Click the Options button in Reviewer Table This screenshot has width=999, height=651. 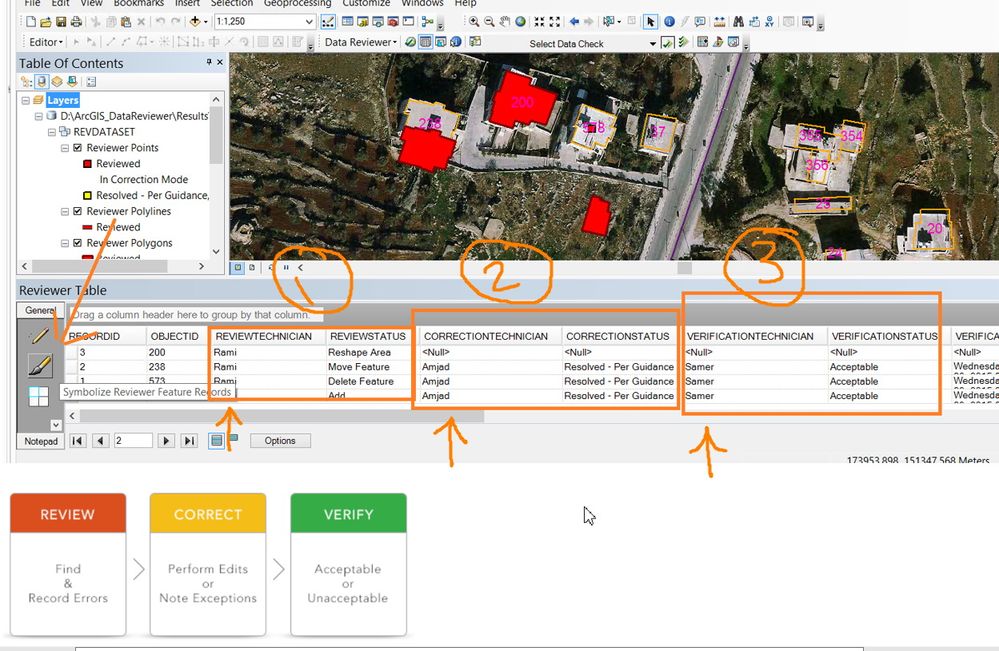point(279,441)
